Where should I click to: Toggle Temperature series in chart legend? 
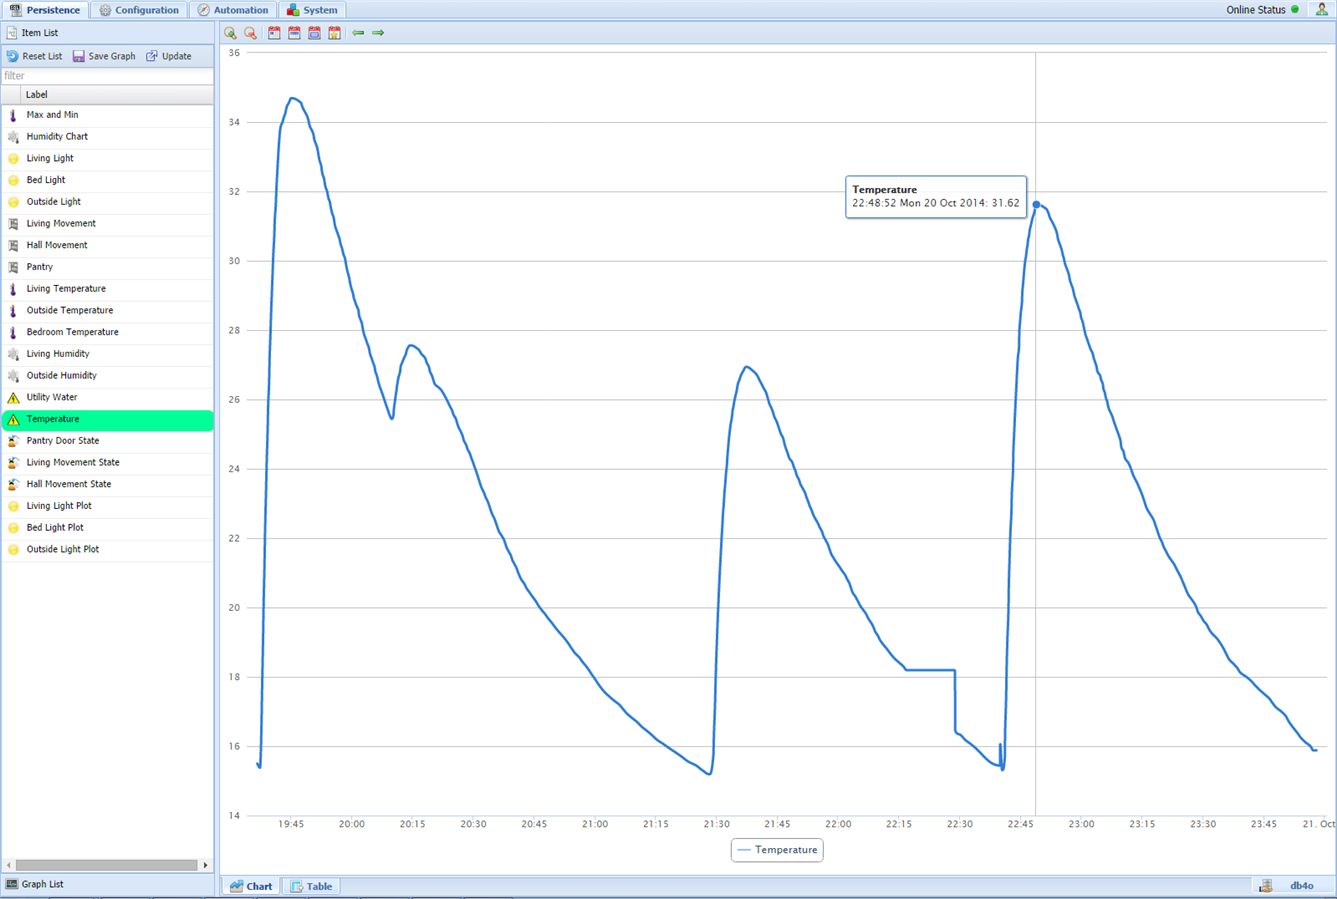click(x=777, y=850)
